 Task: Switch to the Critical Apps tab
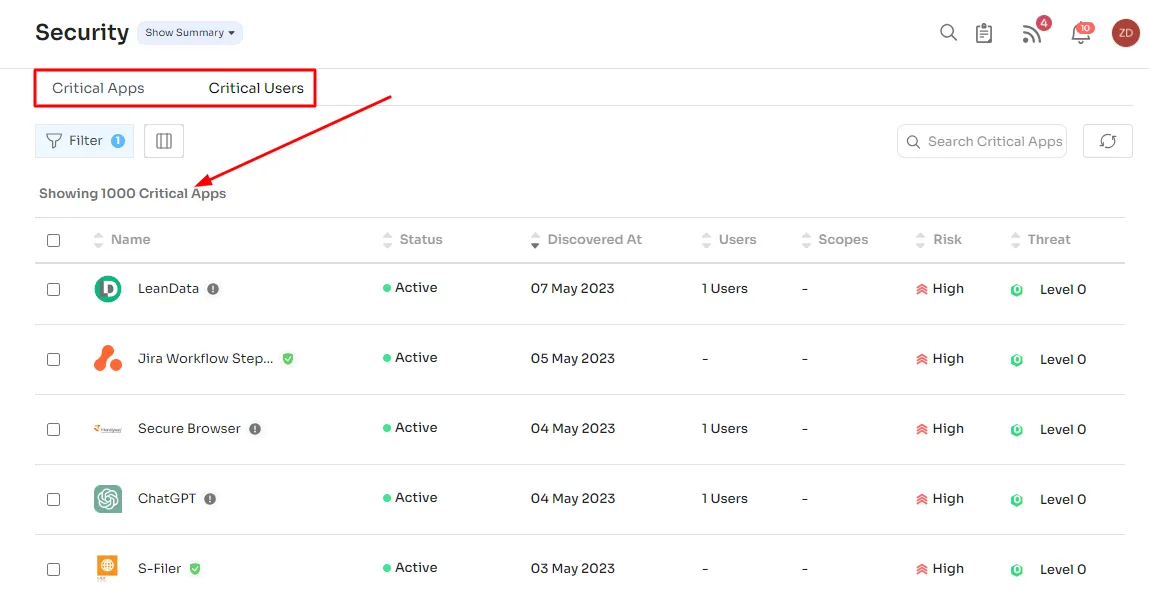pos(98,88)
